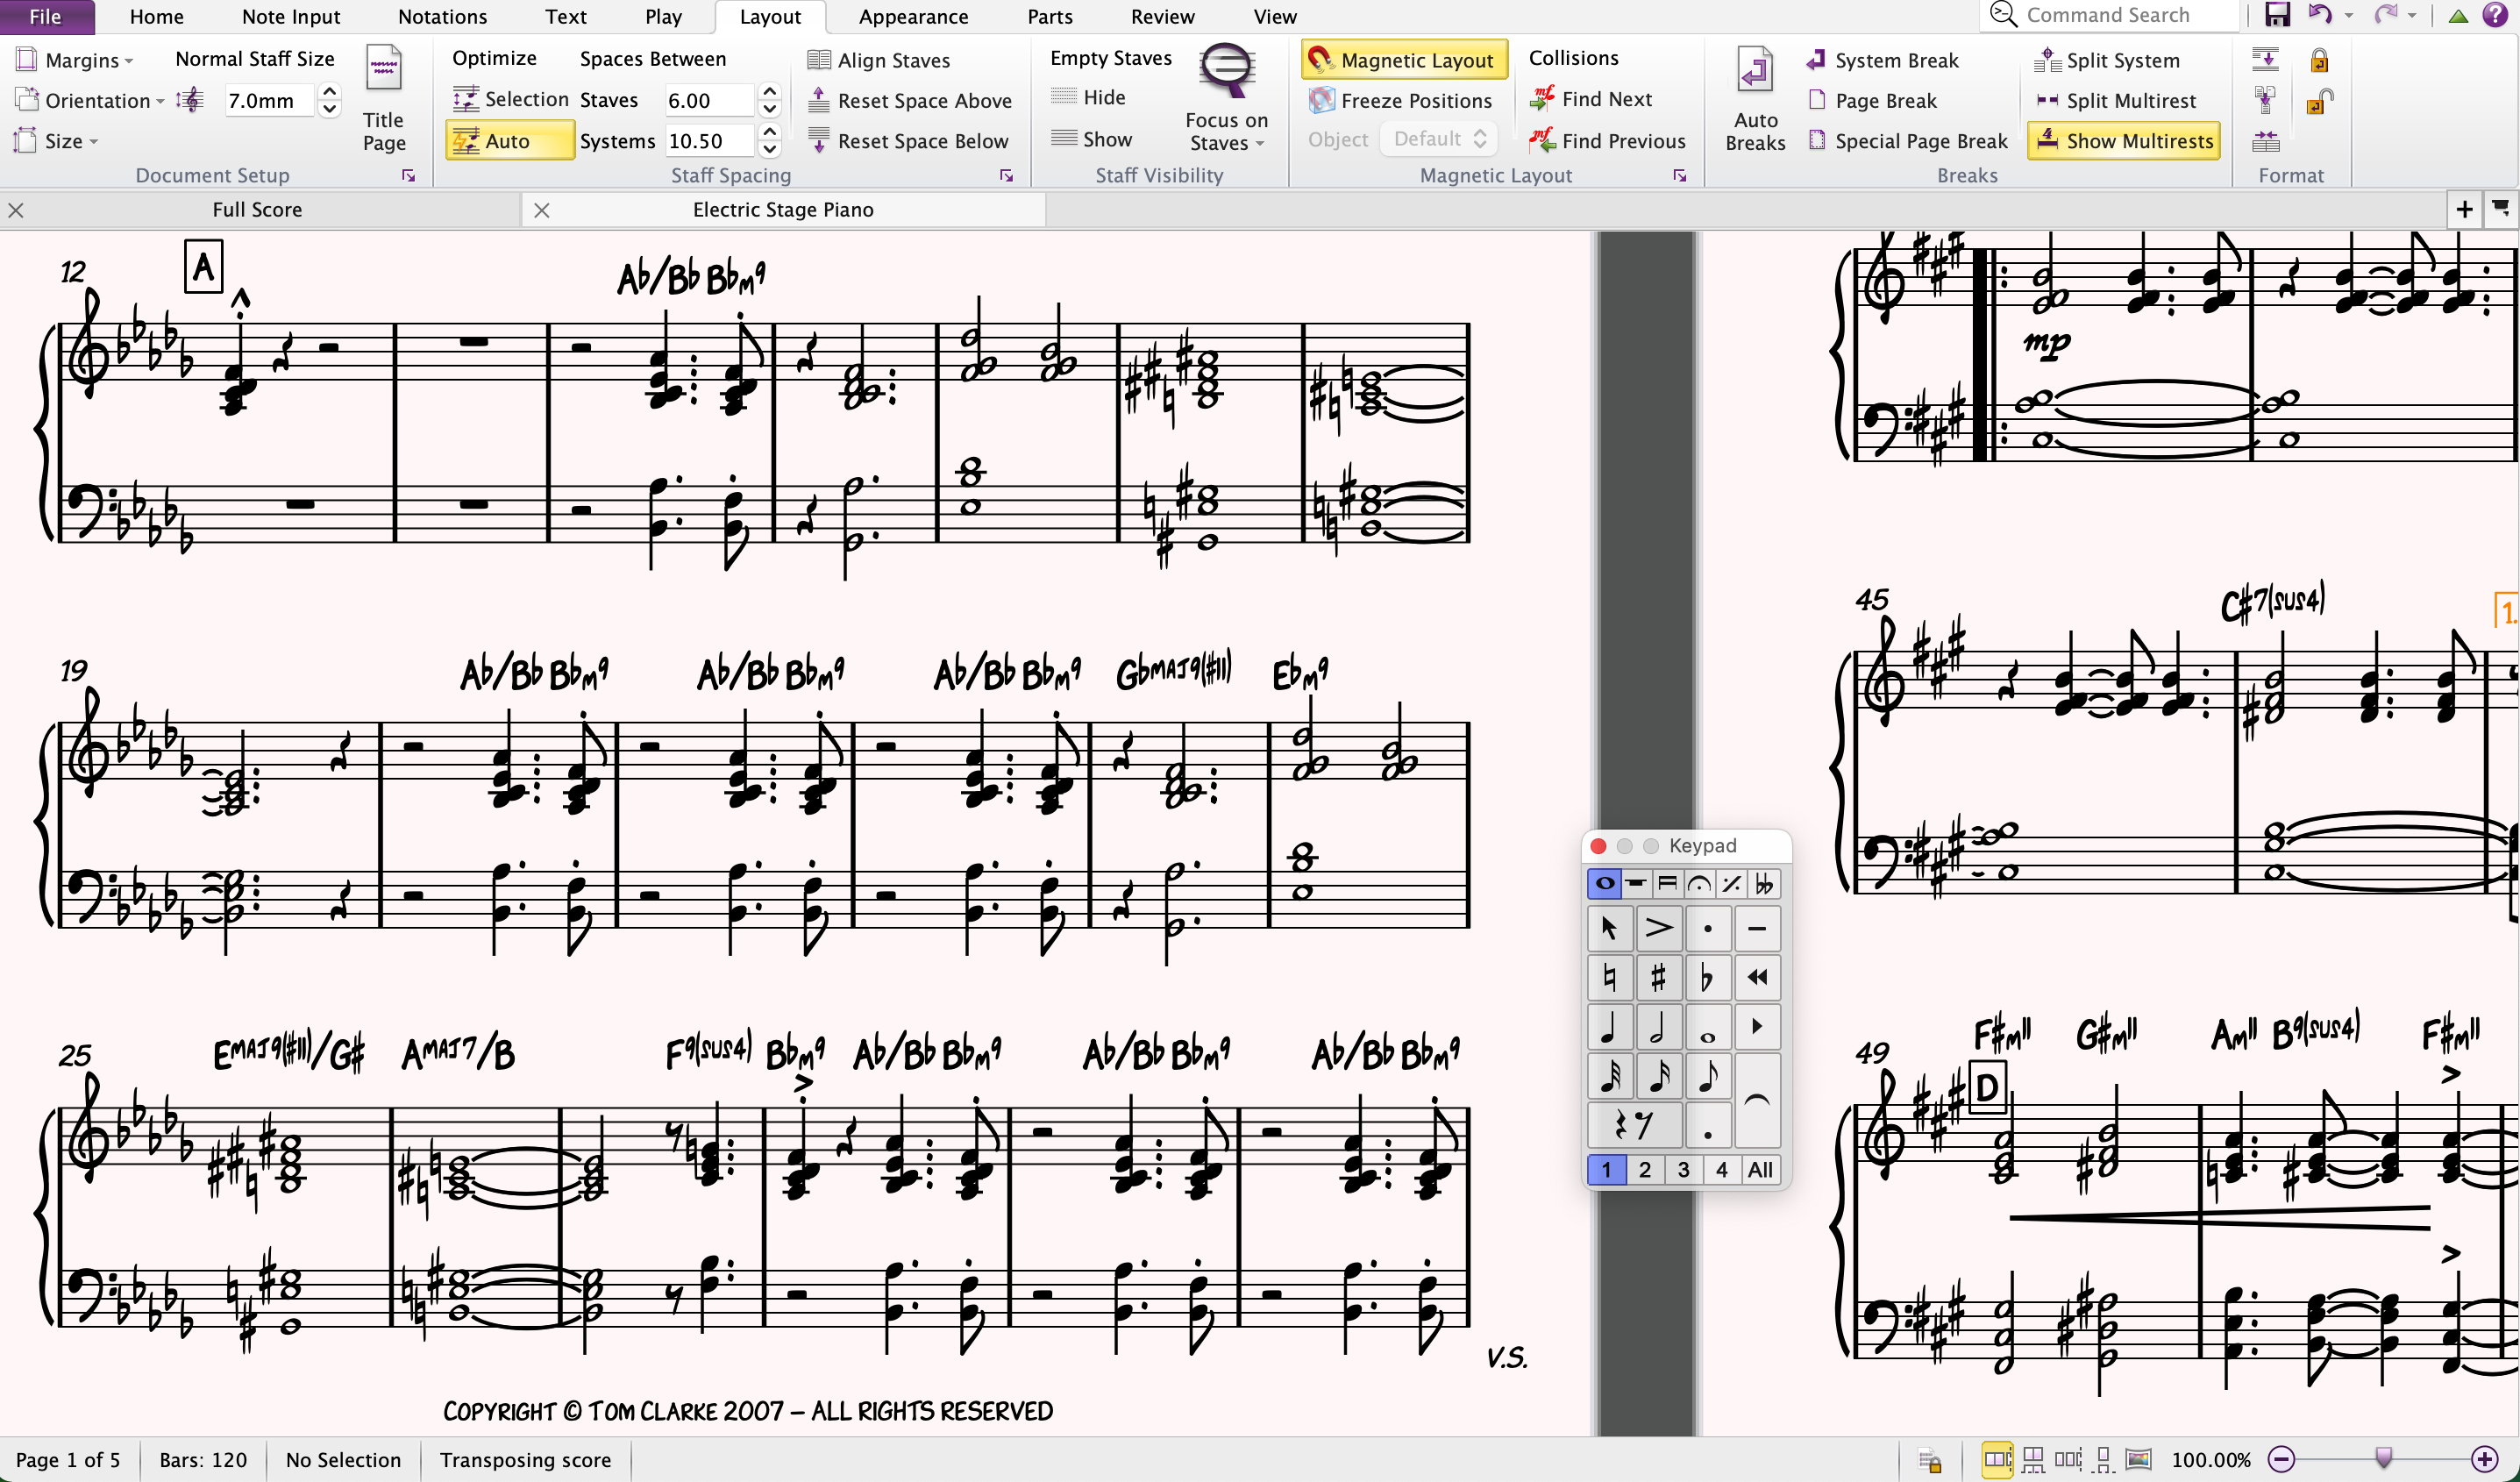Click Freeze Positions
2520x1482 pixels.
(x=1401, y=100)
